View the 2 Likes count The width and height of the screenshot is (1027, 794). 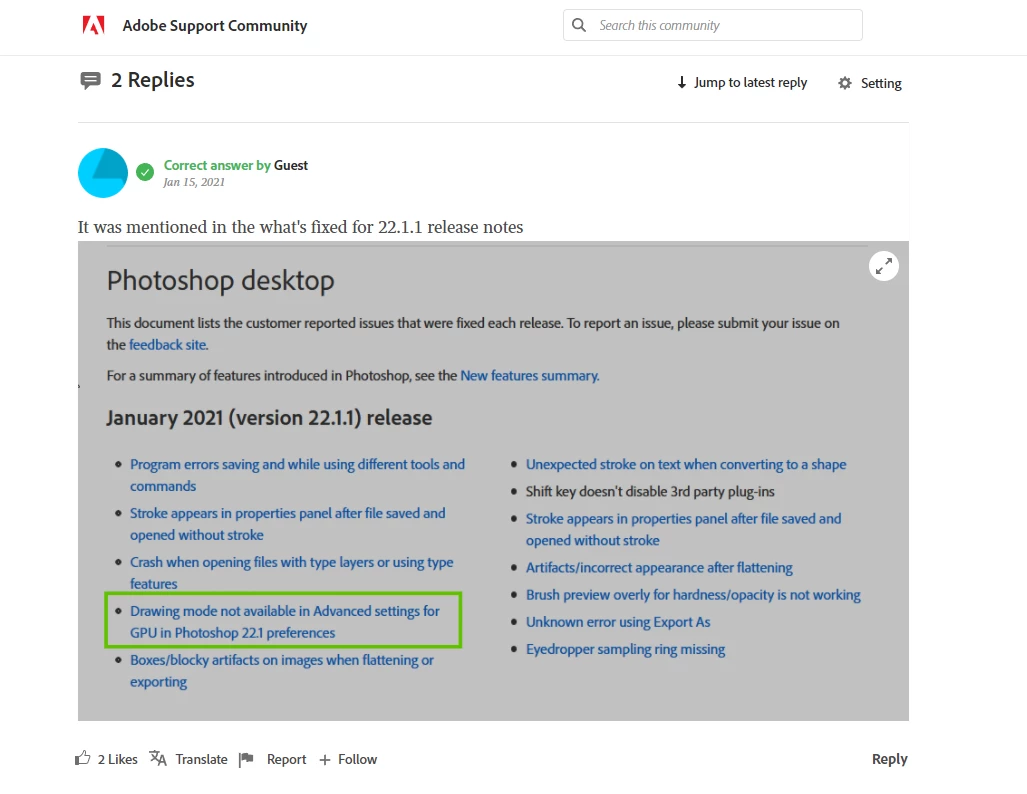pyautogui.click(x=118, y=759)
